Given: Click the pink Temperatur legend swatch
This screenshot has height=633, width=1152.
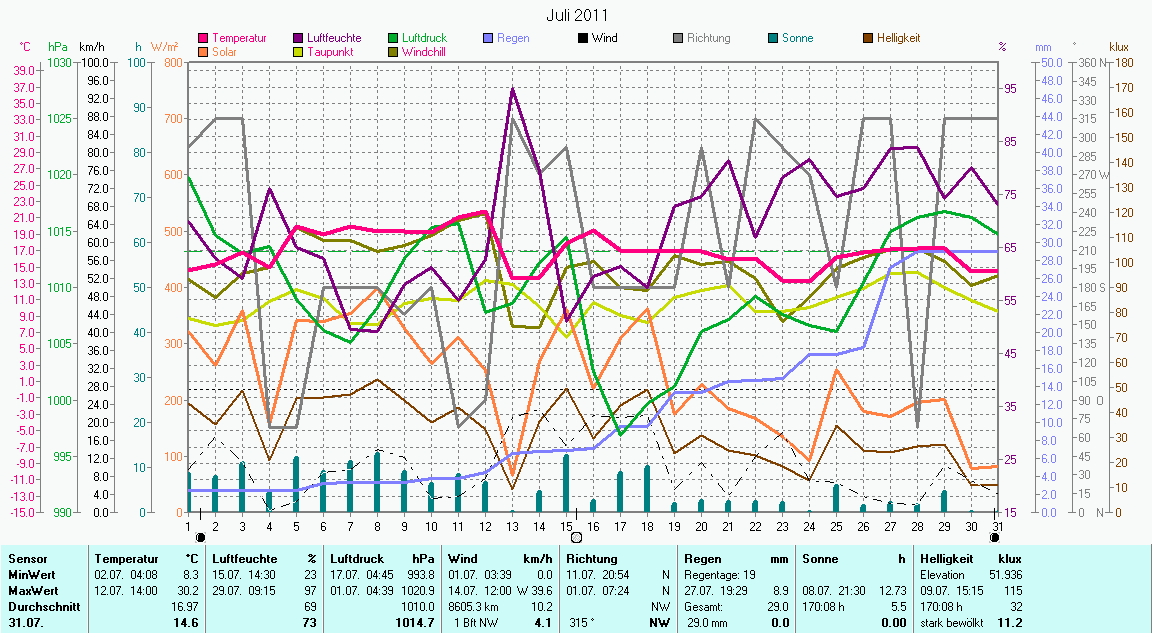Looking at the screenshot, I should pos(204,39).
